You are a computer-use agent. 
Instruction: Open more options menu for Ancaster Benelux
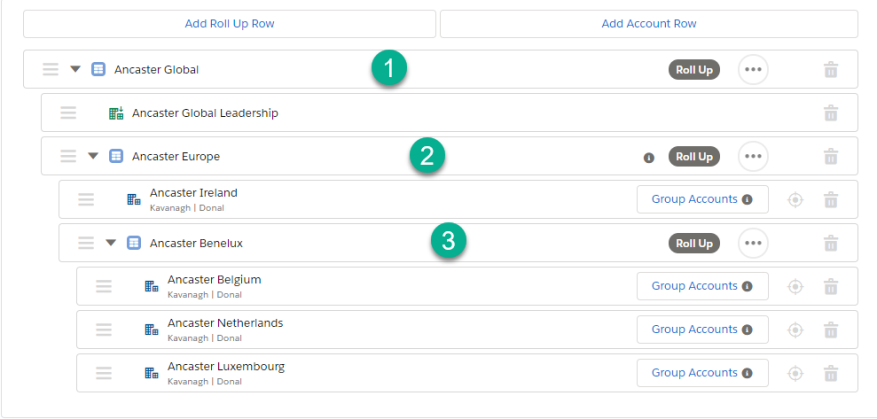[x=753, y=243]
